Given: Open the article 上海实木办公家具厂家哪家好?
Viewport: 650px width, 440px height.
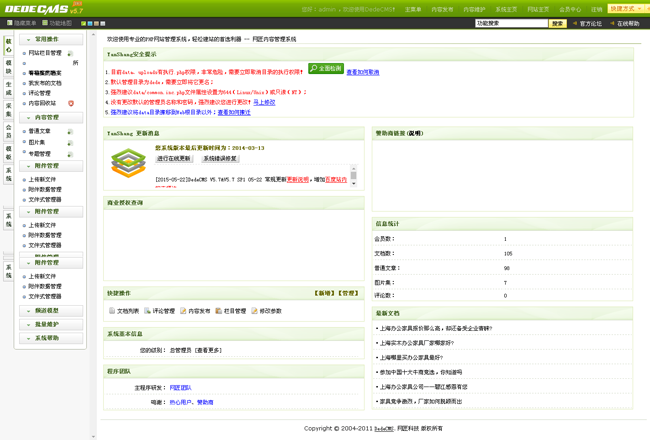Looking at the screenshot, I should tap(417, 343).
